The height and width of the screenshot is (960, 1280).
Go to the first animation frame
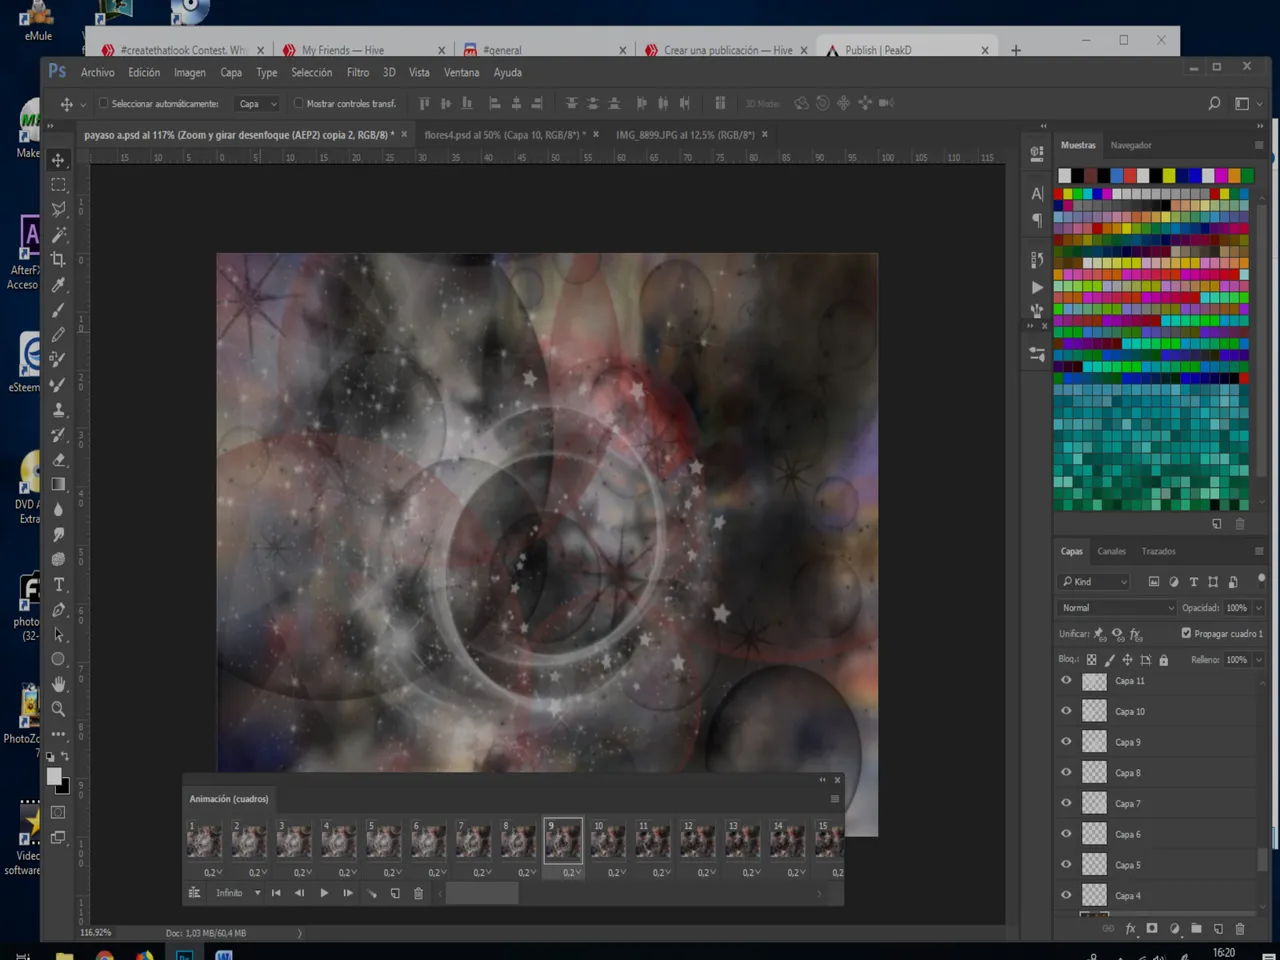pyautogui.click(x=276, y=893)
